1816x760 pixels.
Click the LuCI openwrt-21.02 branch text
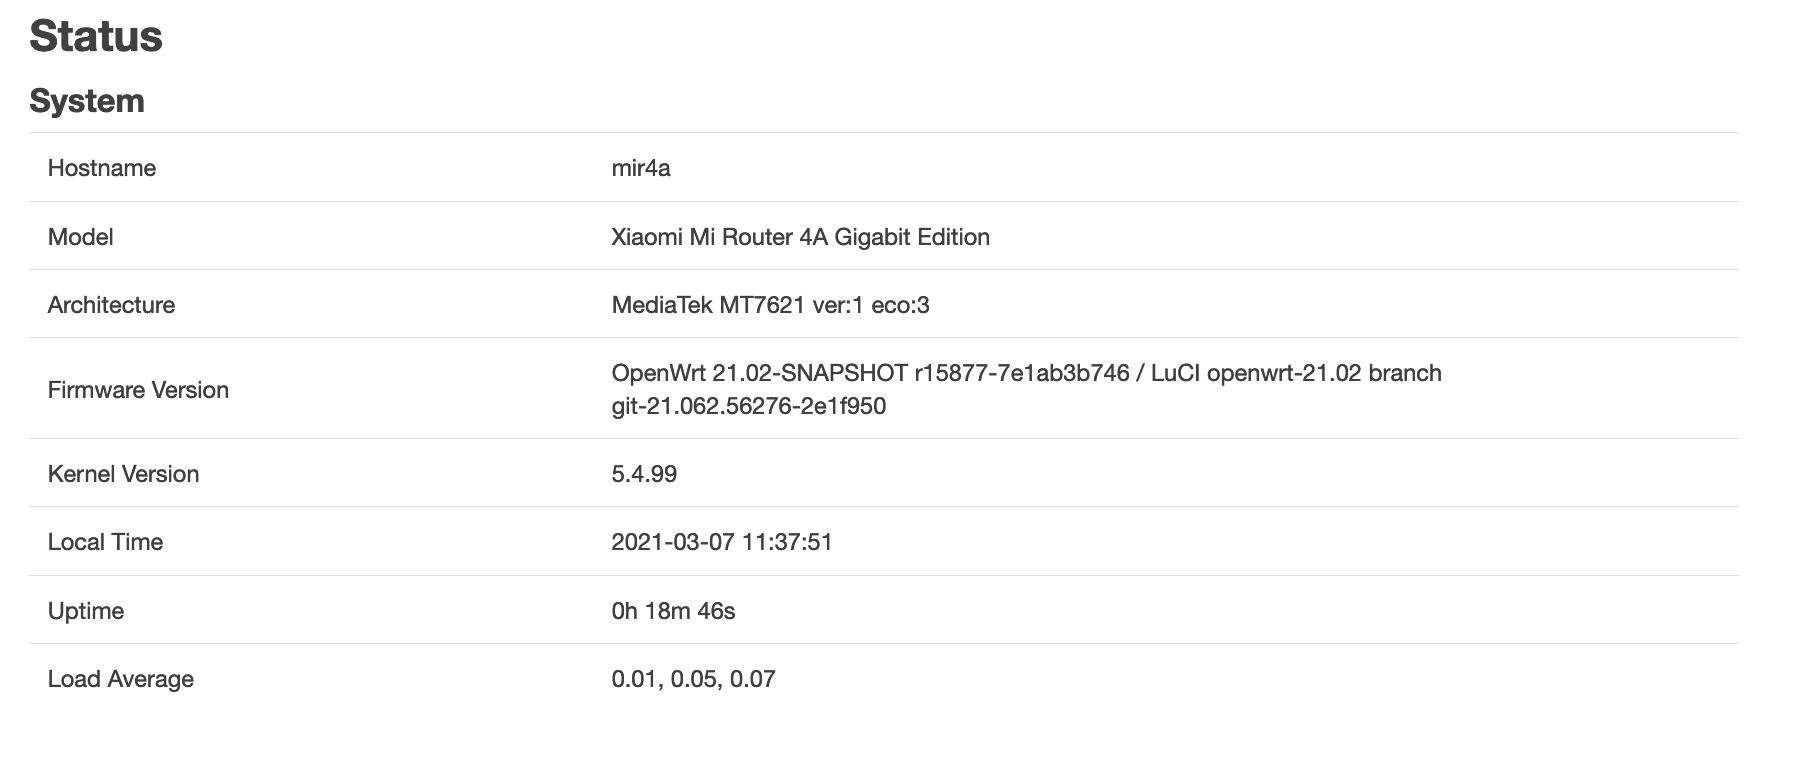[x=1296, y=373]
